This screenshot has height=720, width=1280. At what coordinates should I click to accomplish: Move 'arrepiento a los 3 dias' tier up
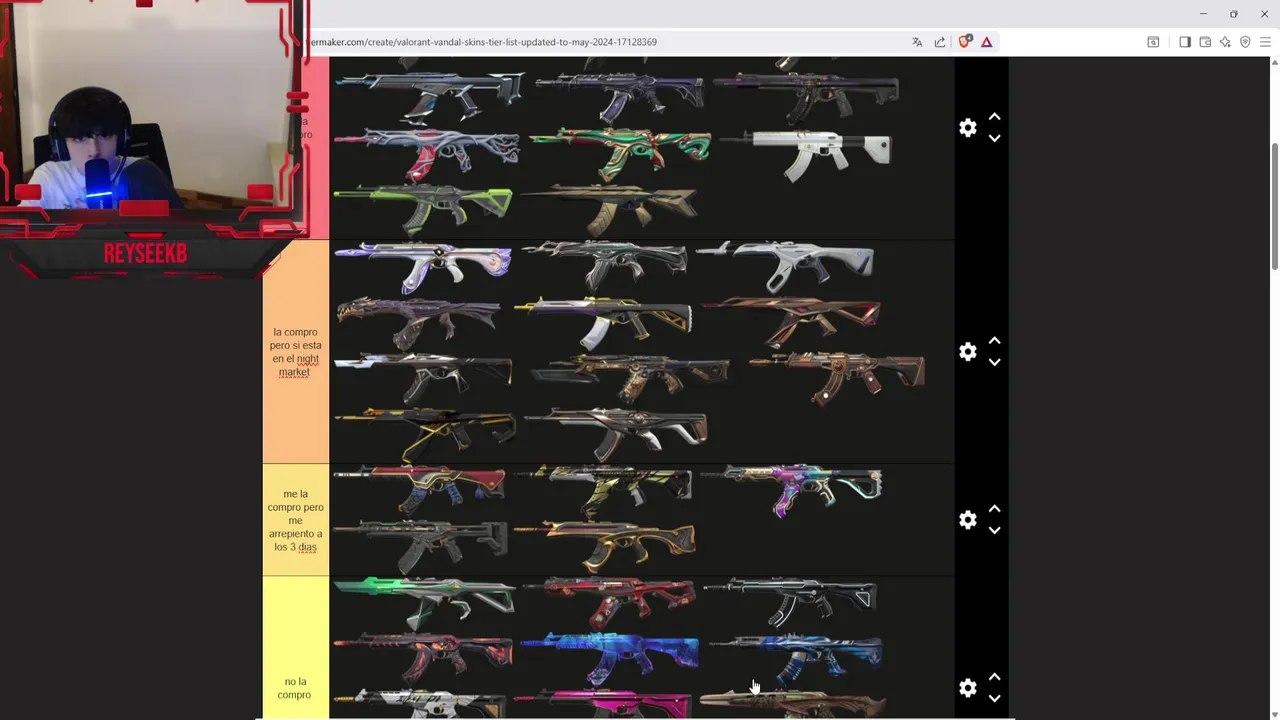[x=994, y=509]
